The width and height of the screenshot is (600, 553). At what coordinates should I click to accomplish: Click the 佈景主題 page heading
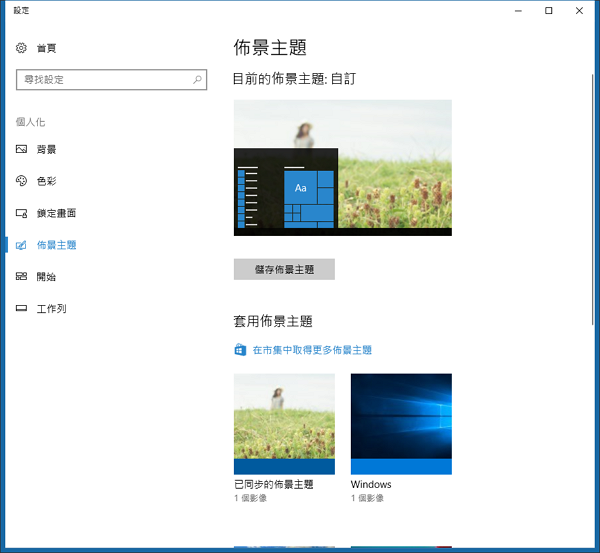point(270,47)
